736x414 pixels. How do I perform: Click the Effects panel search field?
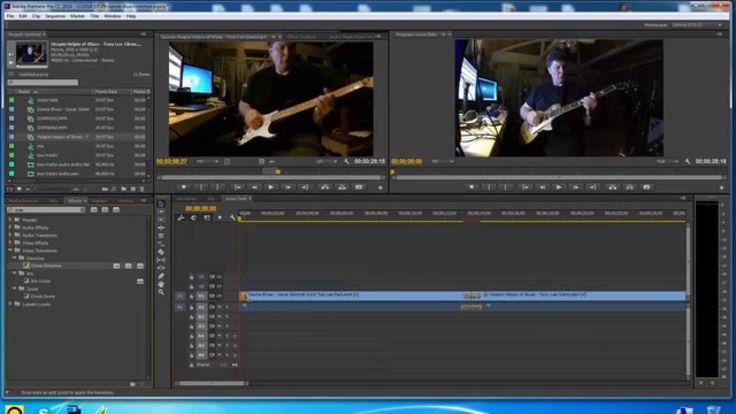pyautogui.click(x=46, y=210)
